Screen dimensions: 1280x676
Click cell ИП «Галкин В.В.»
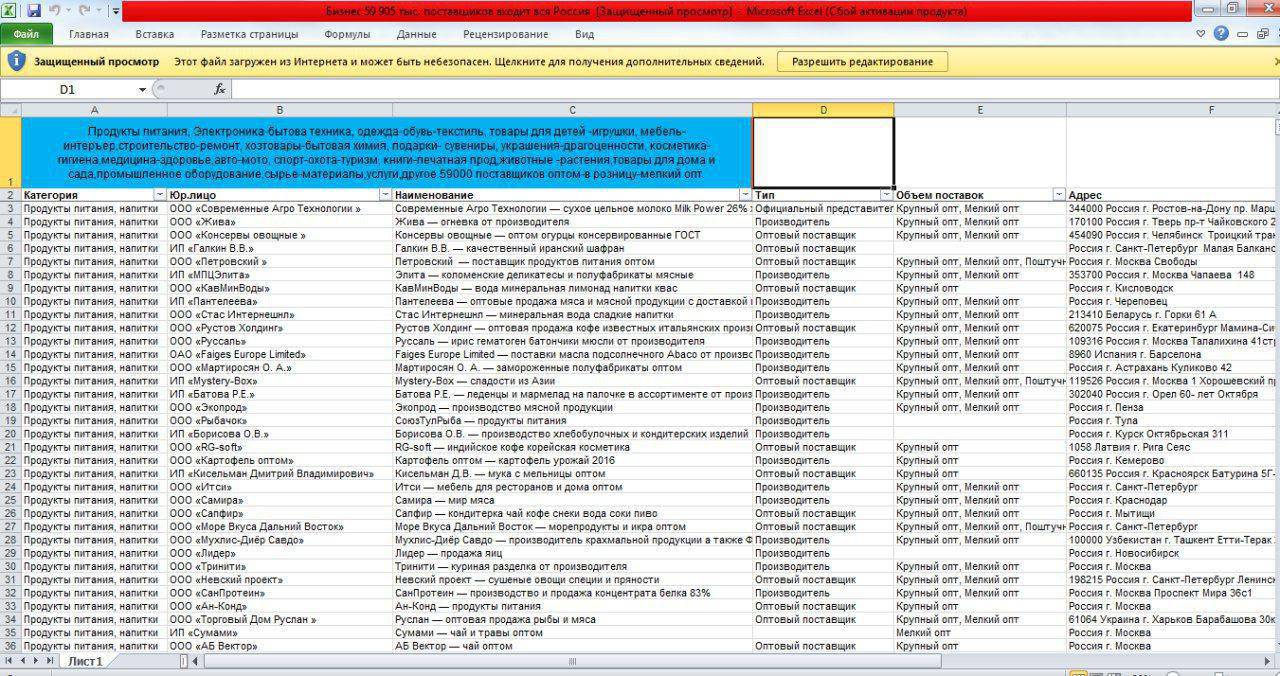coord(280,248)
